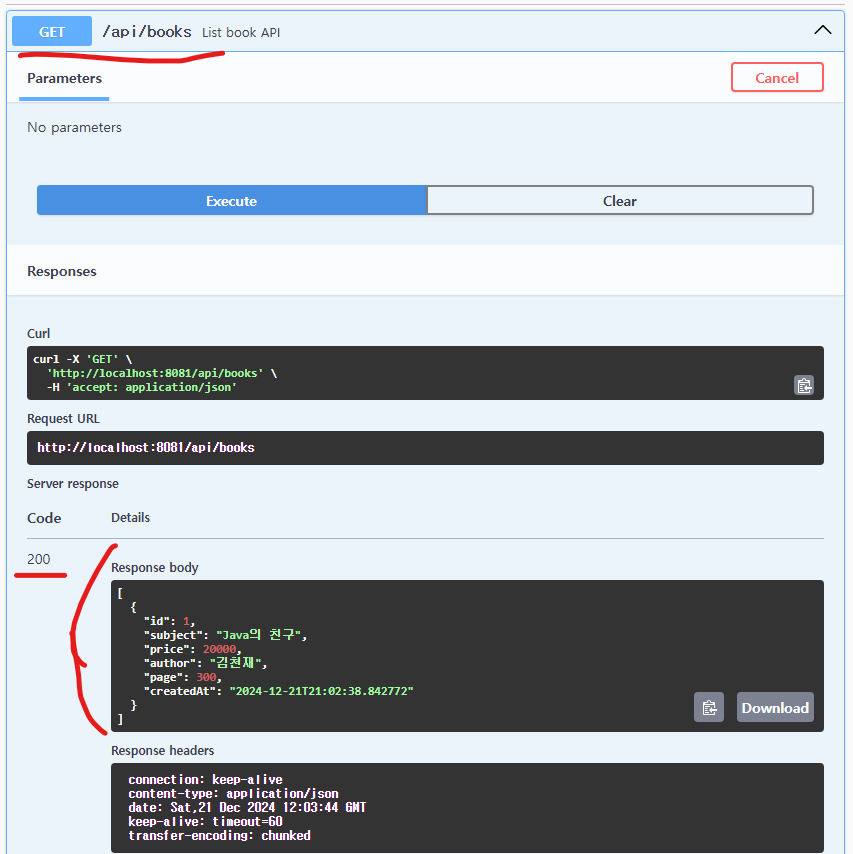Click the 'List book API' description
Viewport: 853px width, 854px height.
[241, 33]
